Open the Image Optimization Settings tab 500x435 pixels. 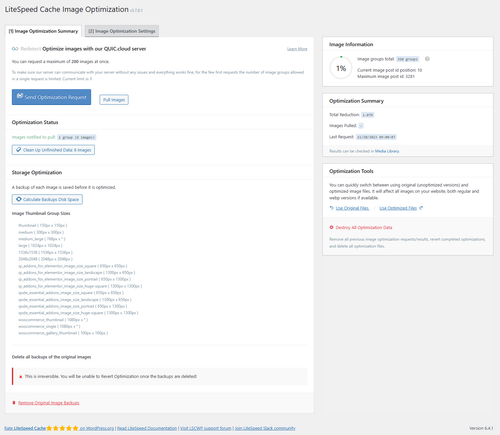pyautogui.click(x=122, y=31)
